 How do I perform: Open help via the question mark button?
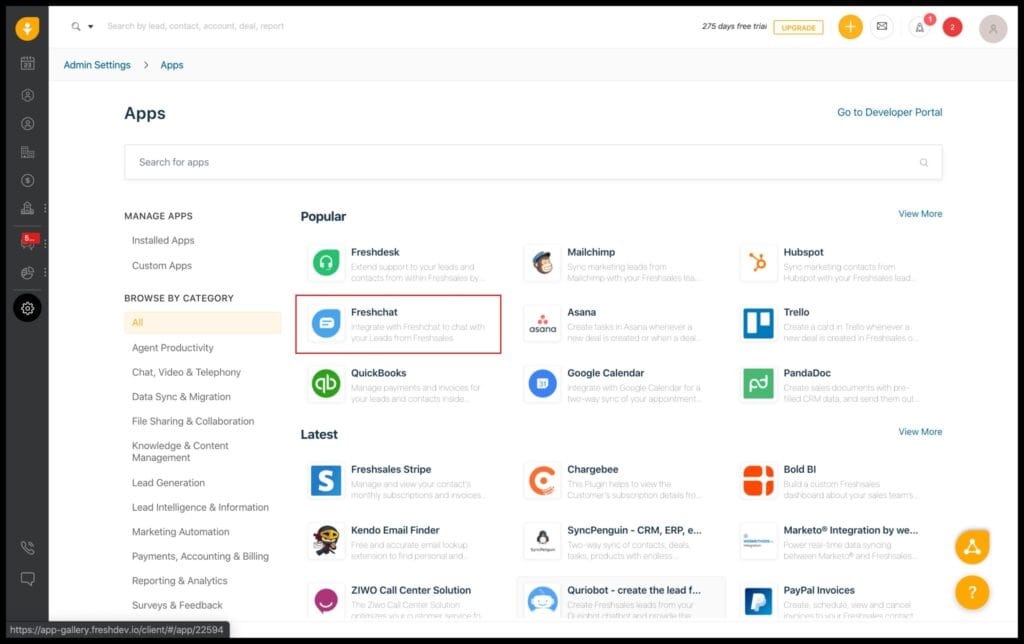click(971, 592)
